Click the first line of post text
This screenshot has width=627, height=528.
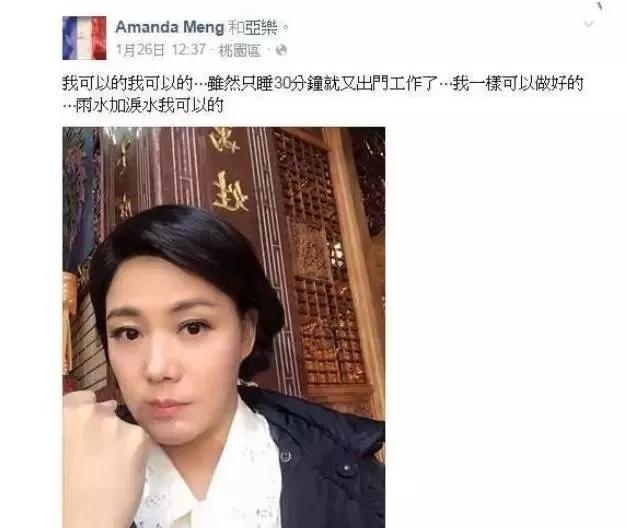point(323,83)
